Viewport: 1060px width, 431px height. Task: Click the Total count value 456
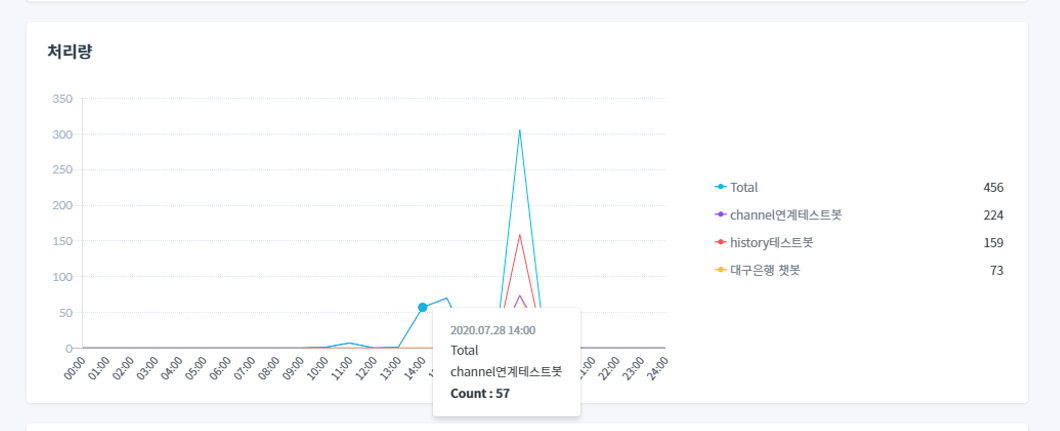click(992, 187)
